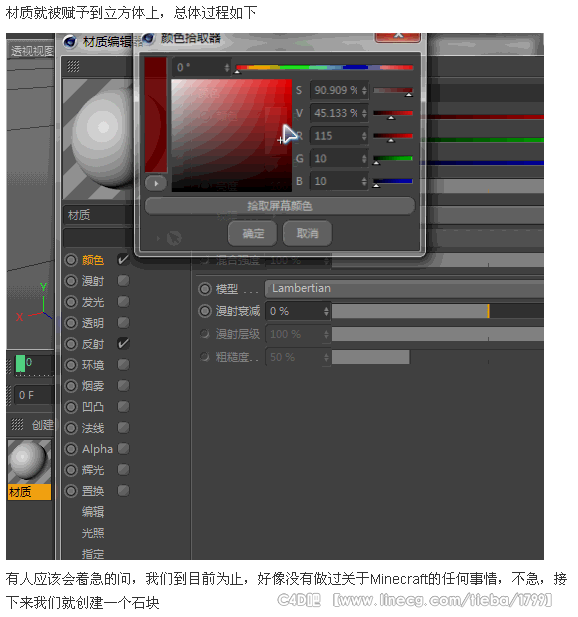Click the S saturation slider bar
This screenshot has height=617, width=578.
click(393, 91)
